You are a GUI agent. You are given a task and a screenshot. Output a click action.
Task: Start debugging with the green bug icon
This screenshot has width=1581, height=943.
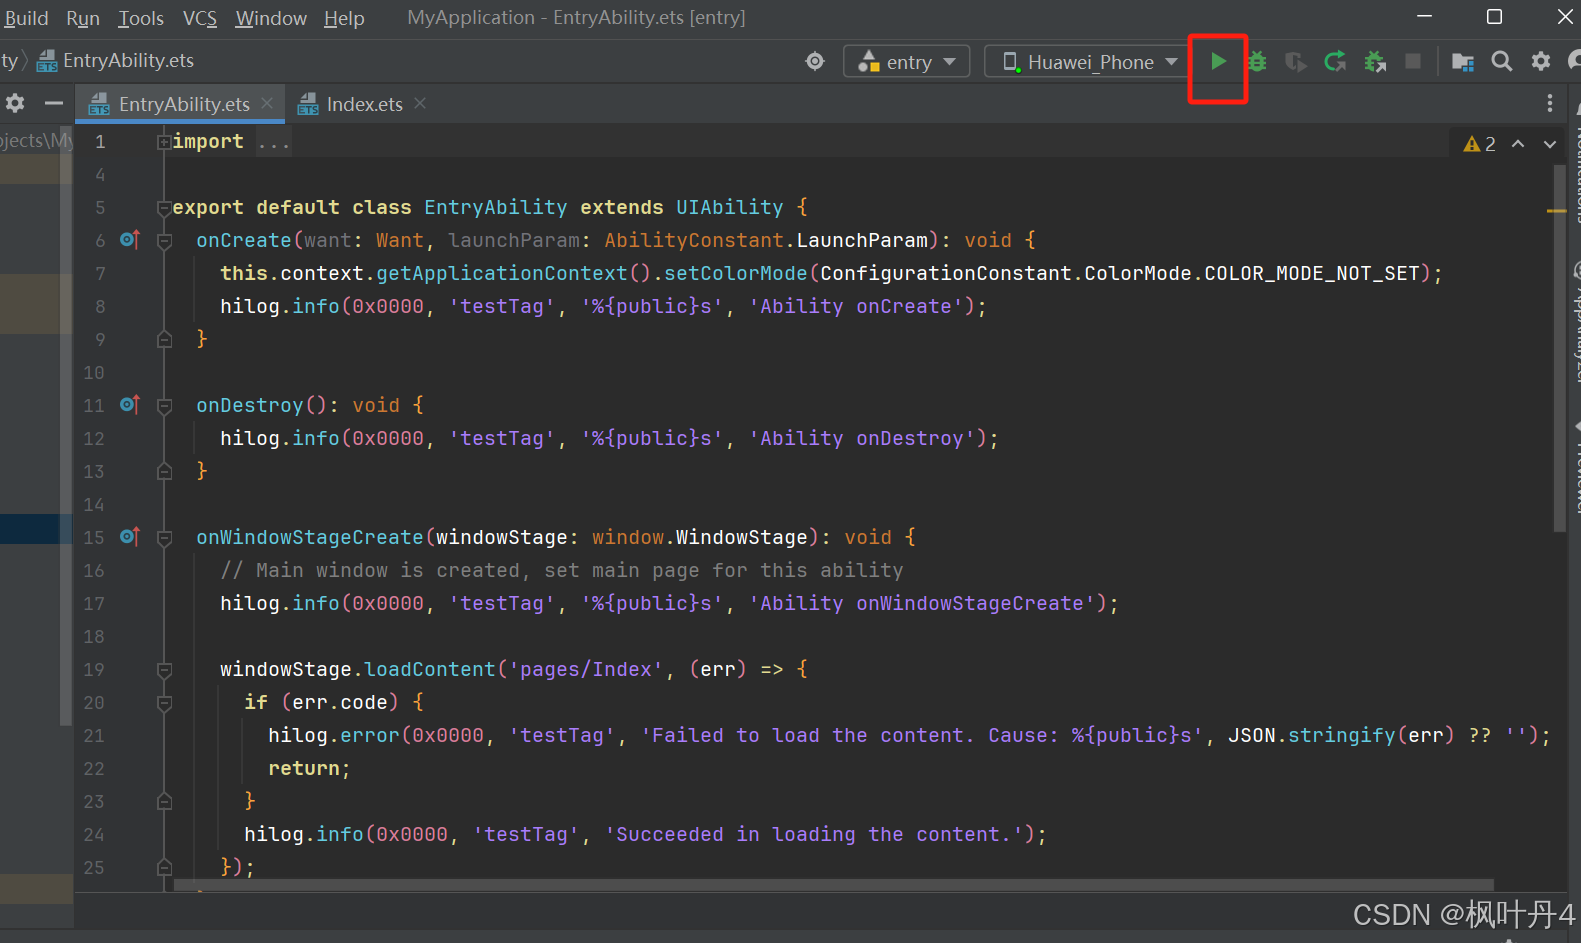click(1257, 62)
